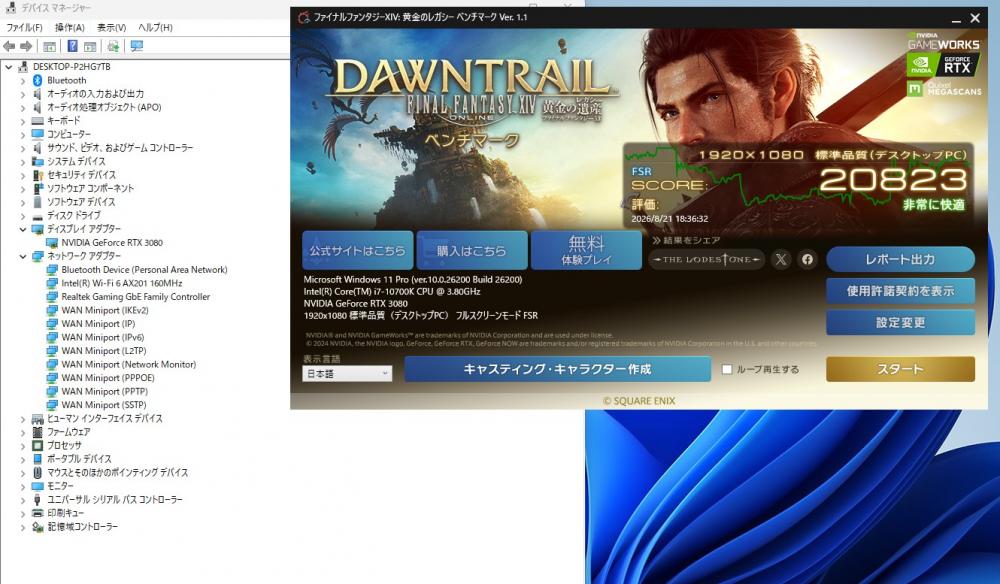The width and height of the screenshot is (1000, 584).
Task: Expand the モニター node
Action: [x=22, y=486]
